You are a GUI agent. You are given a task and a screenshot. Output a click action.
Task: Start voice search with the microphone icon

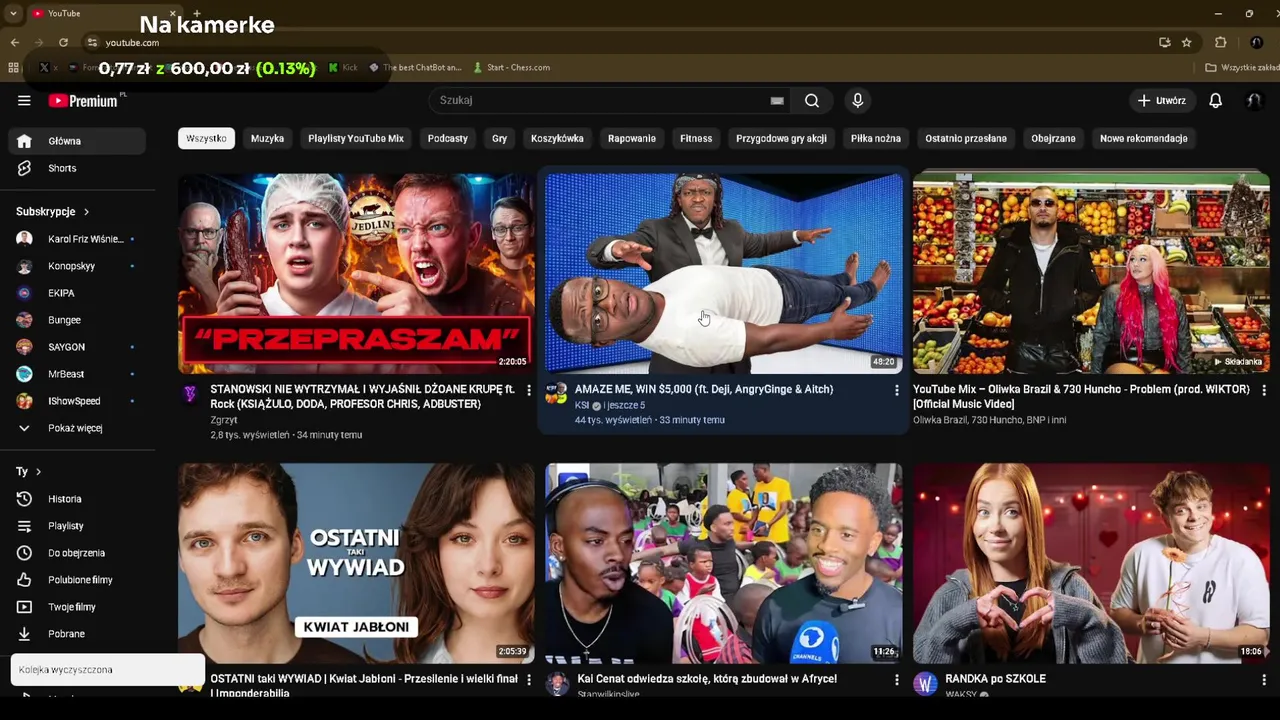click(857, 100)
